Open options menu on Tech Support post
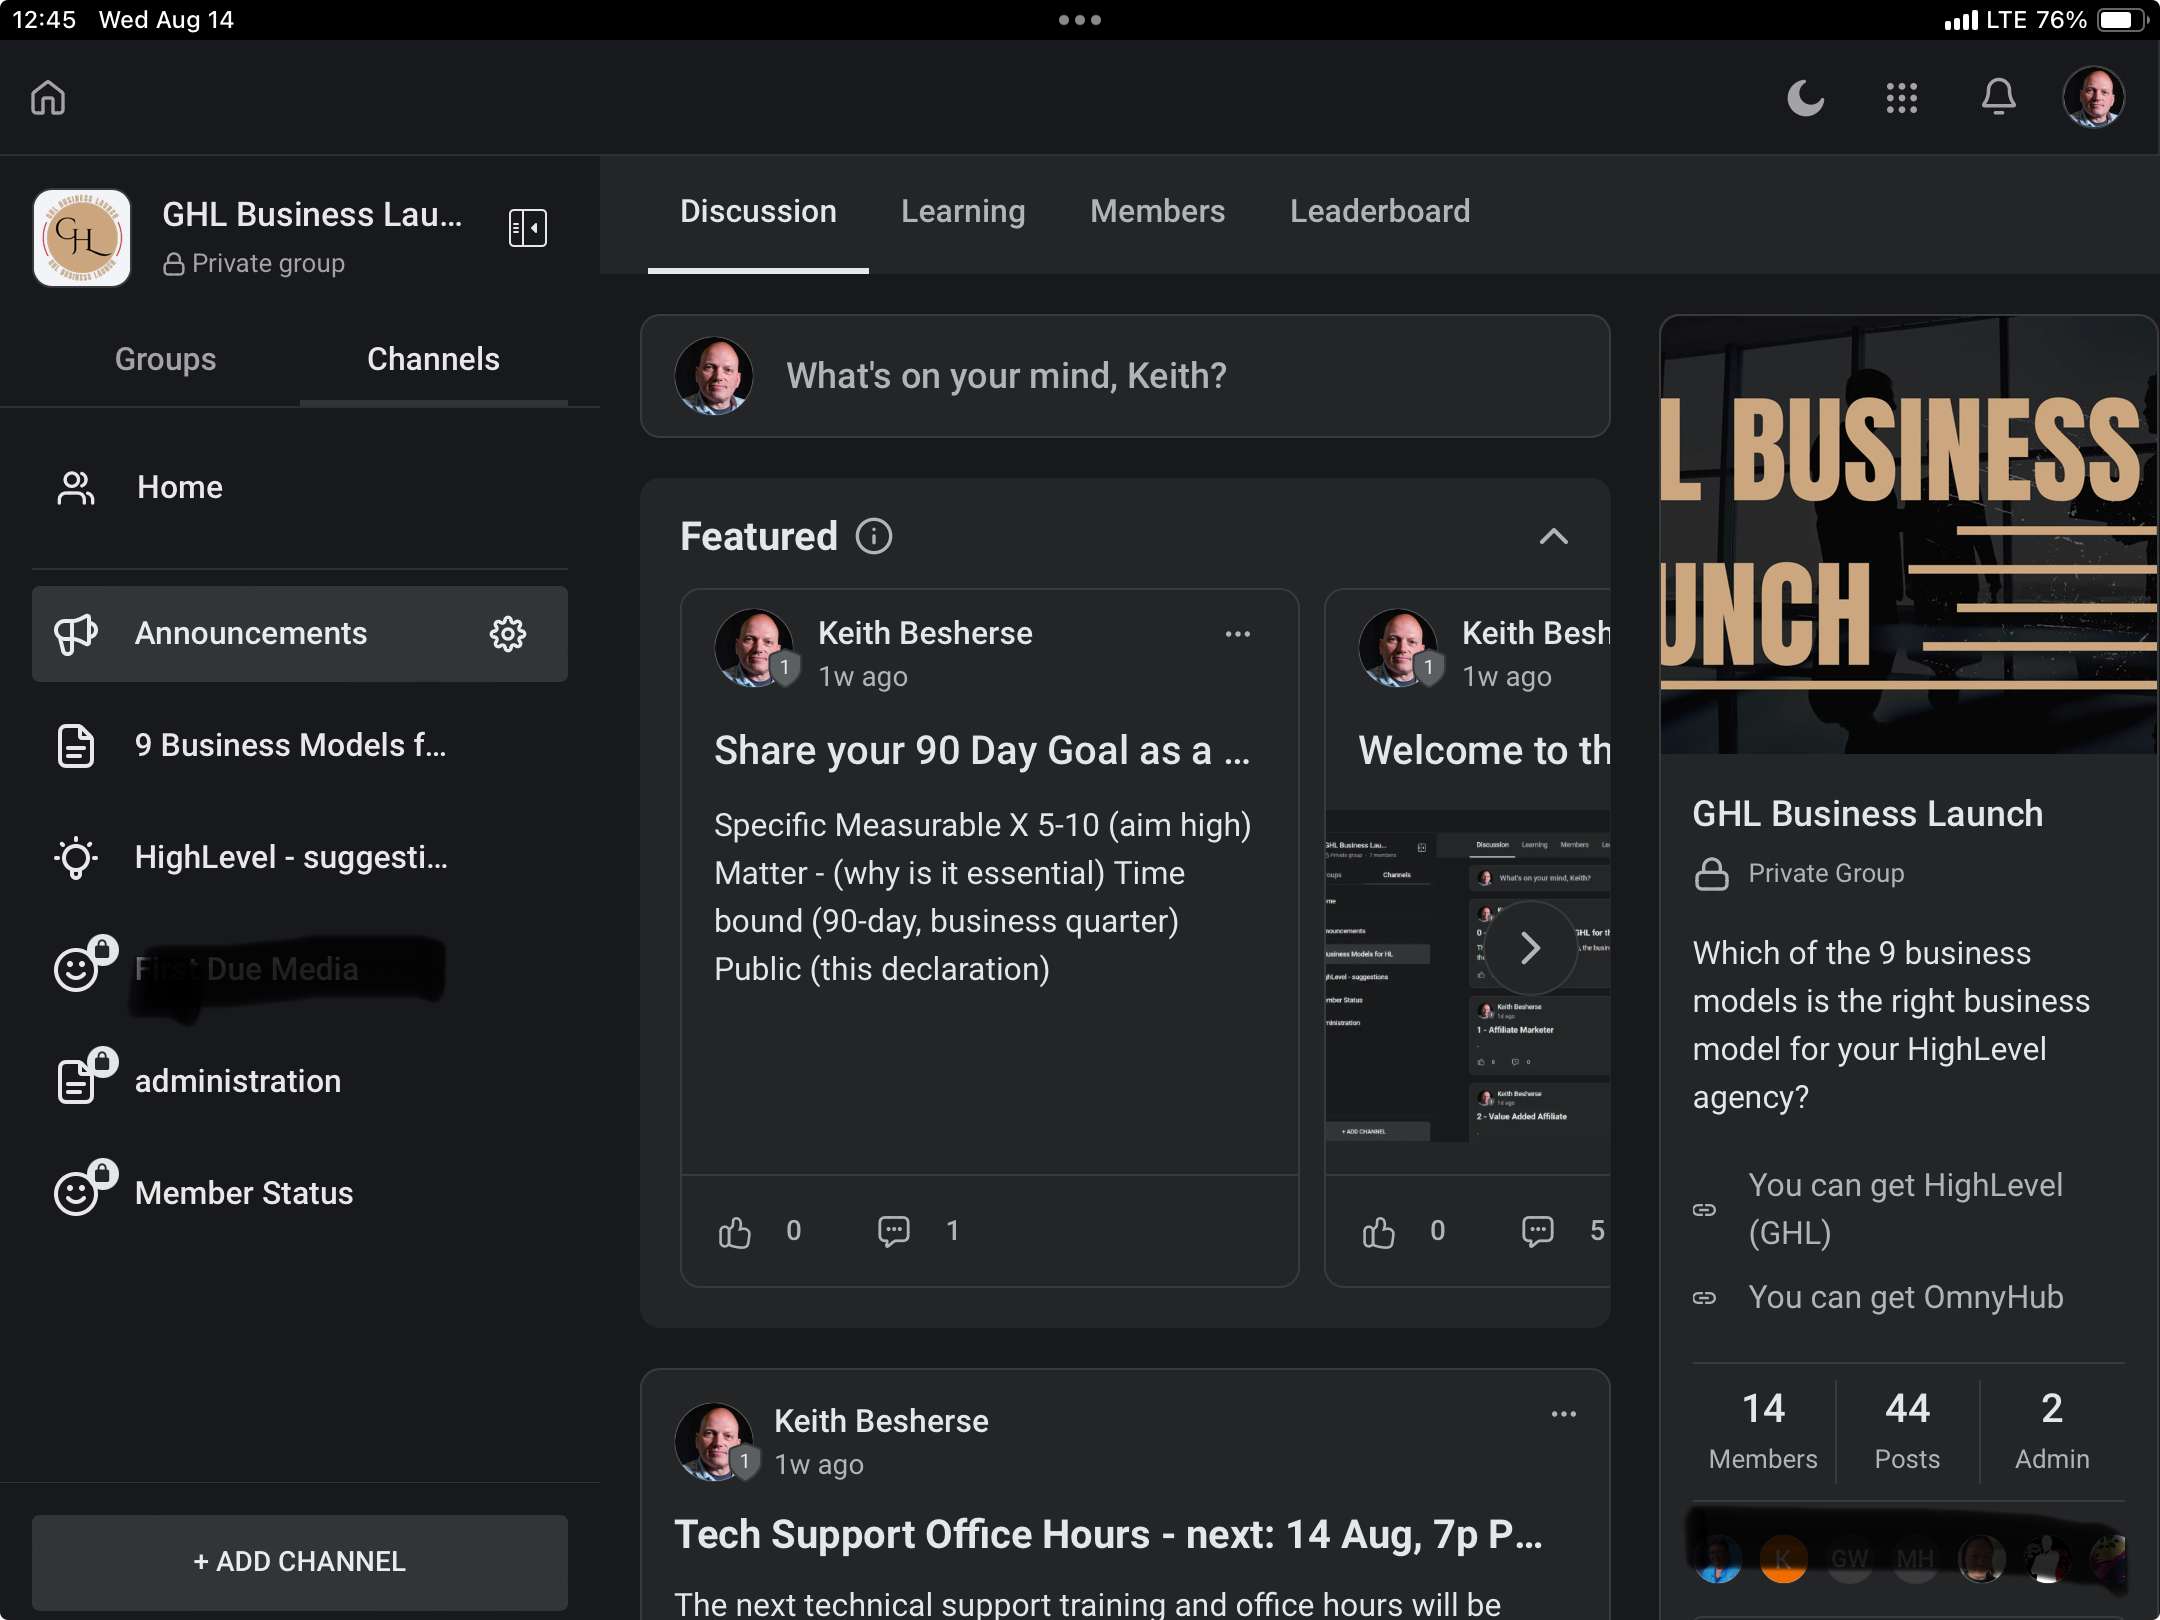 pyautogui.click(x=1564, y=1414)
